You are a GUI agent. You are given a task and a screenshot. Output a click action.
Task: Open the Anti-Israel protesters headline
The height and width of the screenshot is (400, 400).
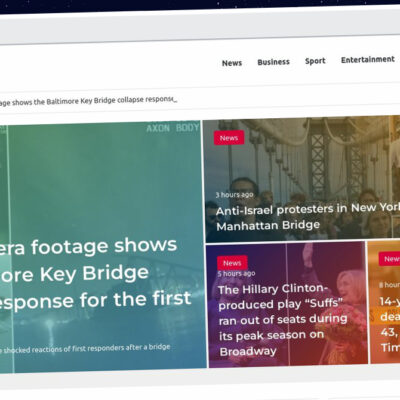pyautogui.click(x=307, y=217)
